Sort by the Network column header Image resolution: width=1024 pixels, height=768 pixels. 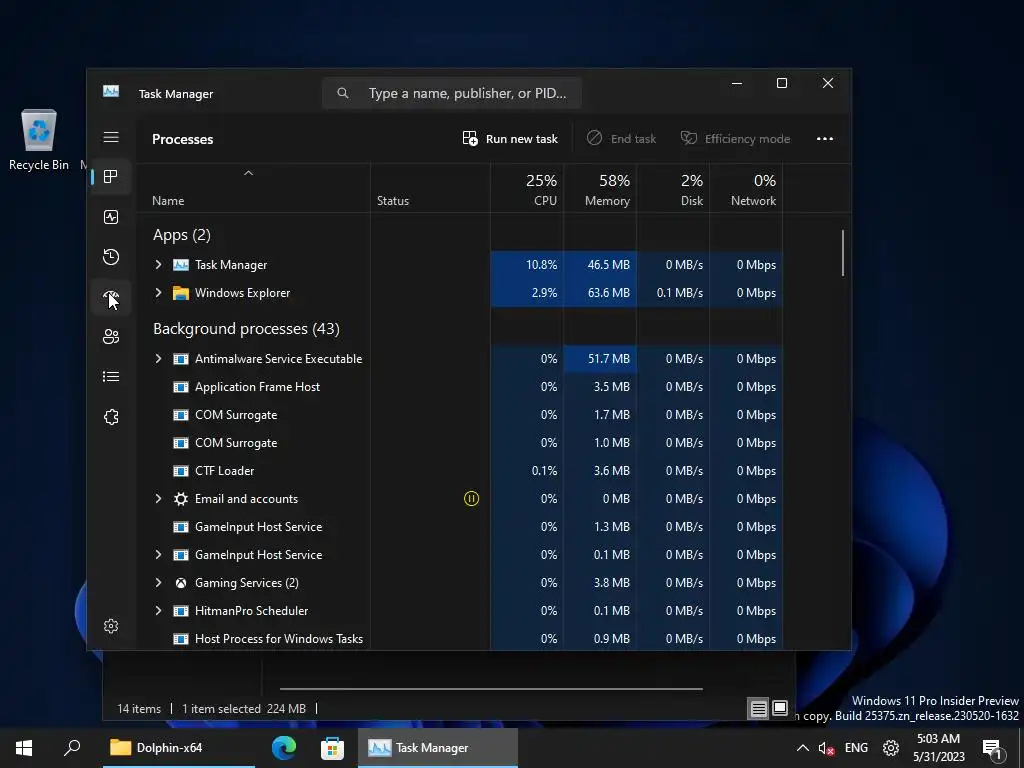[x=746, y=189]
